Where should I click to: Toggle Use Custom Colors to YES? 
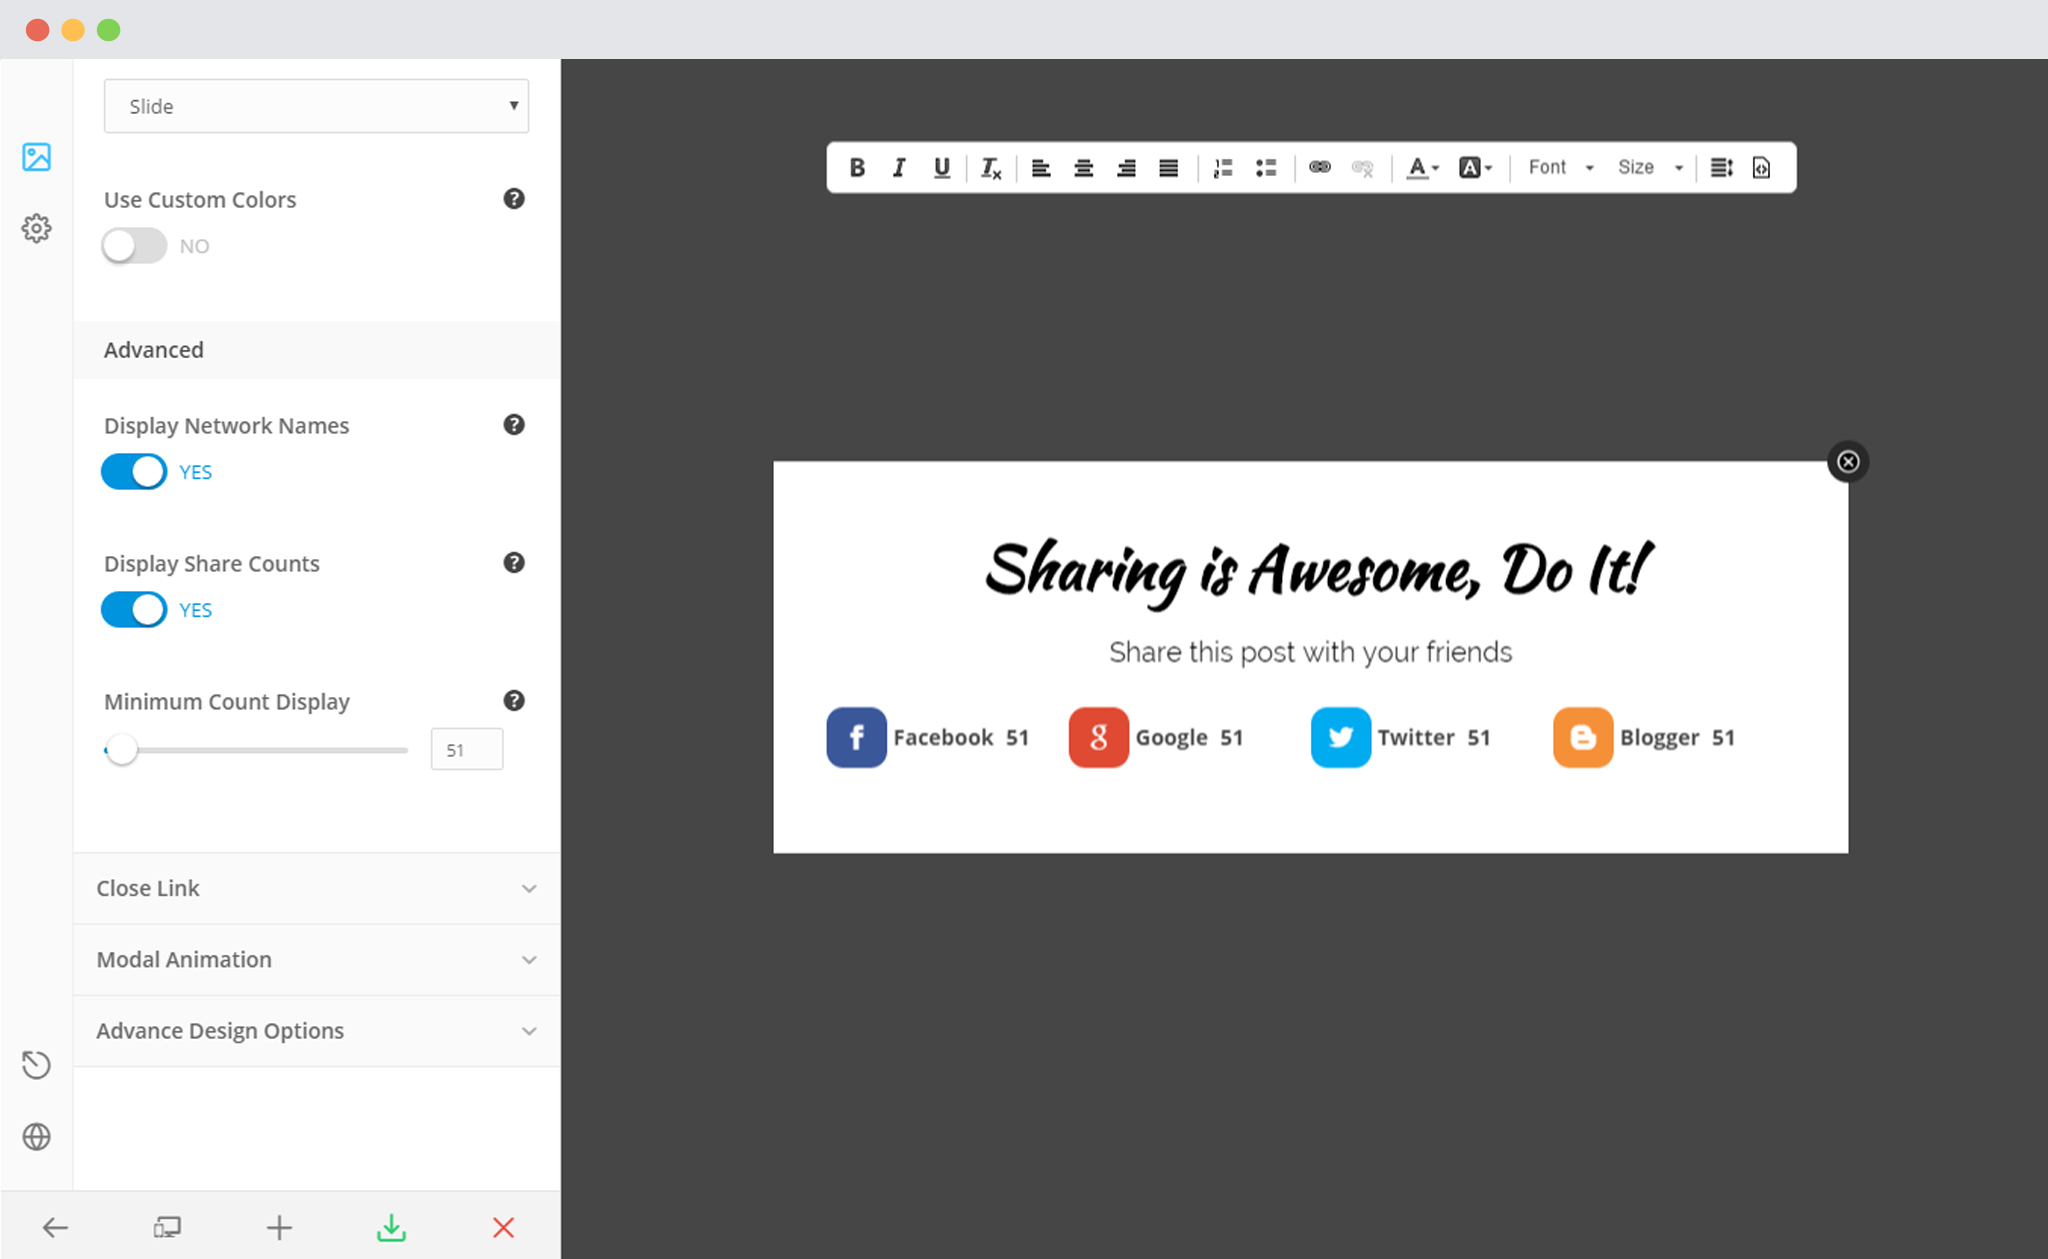(x=133, y=246)
